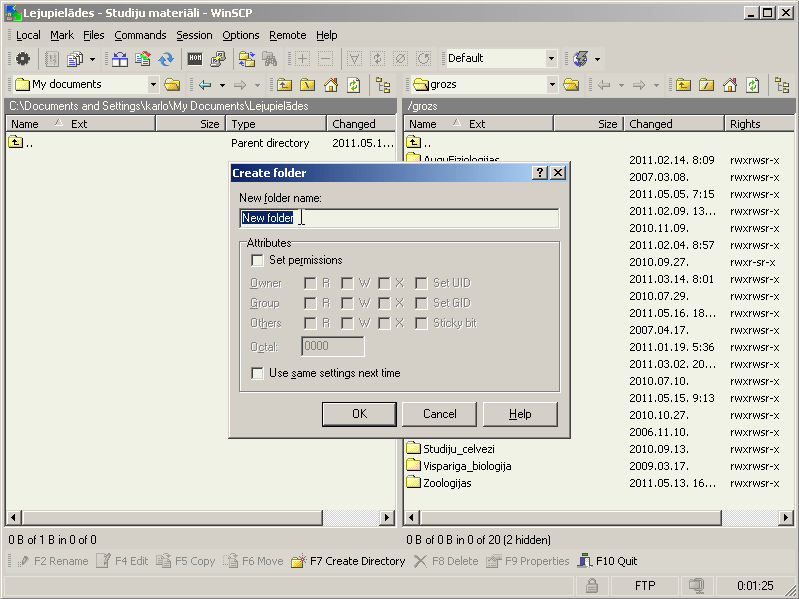Toggle Group X permission checkbox
Screen dimensions: 799x599
click(x=384, y=303)
